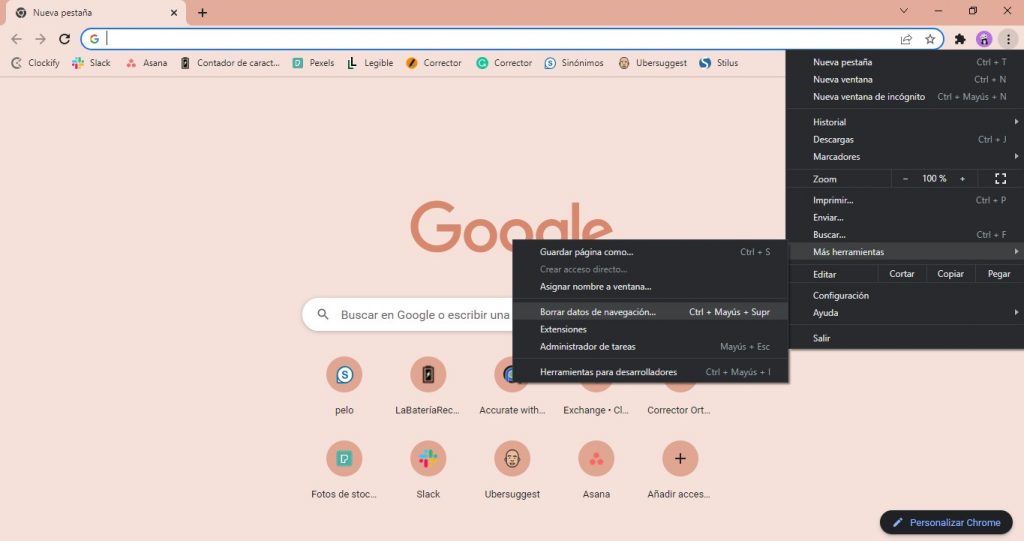Open the tab search chevron in title bar
Image resolution: width=1024 pixels, height=541 pixels.
tap(904, 10)
